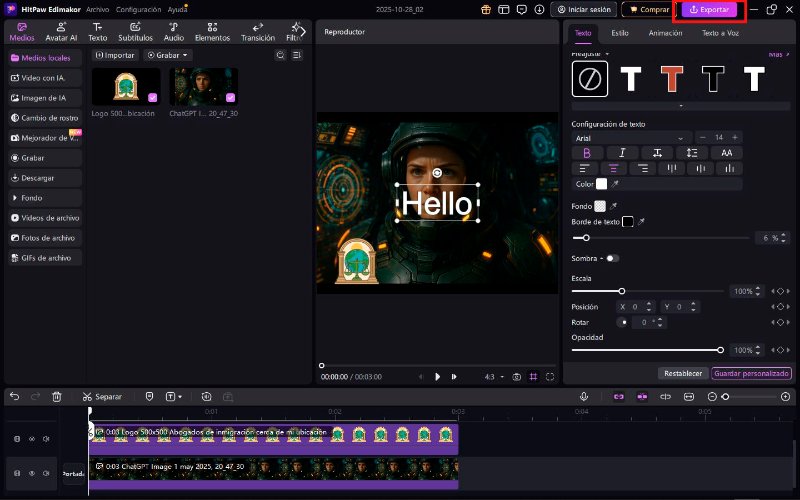The width and height of the screenshot is (800, 500).
Task: Apply uppercase AA text formatting
Action: pos(727,153)
